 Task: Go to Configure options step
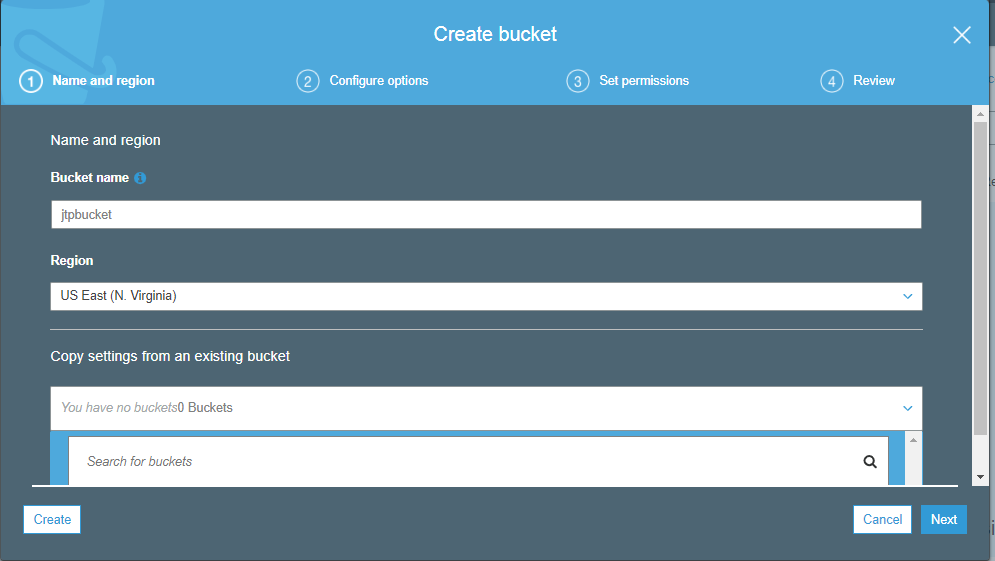pyautogui.click(x=378, y=81)
